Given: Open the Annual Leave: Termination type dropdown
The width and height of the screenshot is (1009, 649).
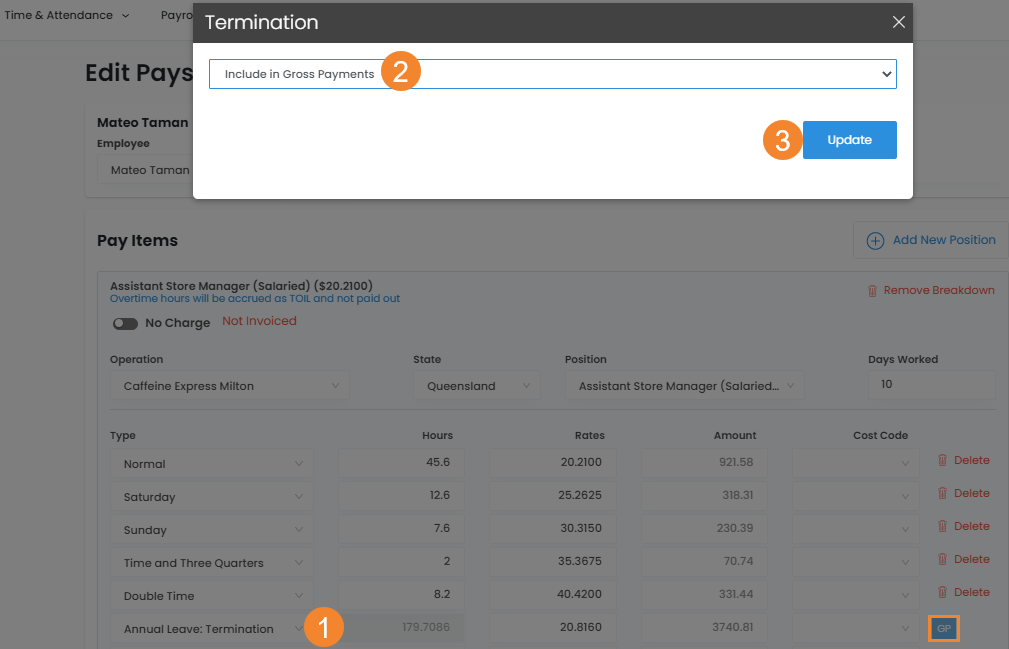Looking at the screenshot, I should pos(212,629).
